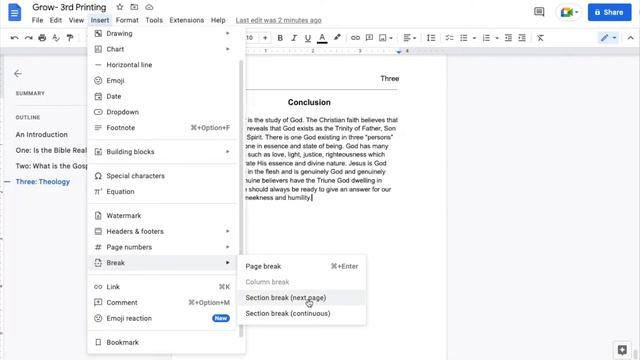The image size is (640, 360).
Task: Open the Extensions menu
Action: point(187,20)
